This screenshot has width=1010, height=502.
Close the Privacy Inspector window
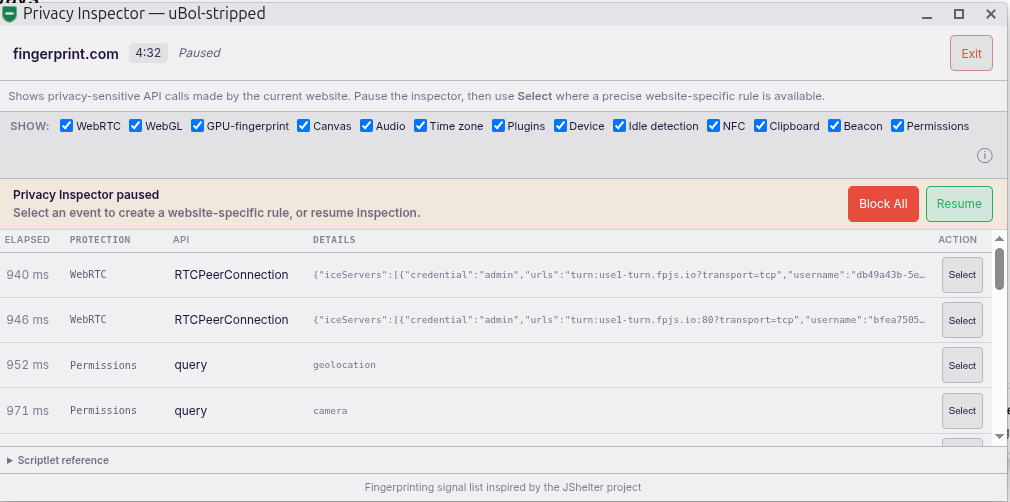pos(991,14)
